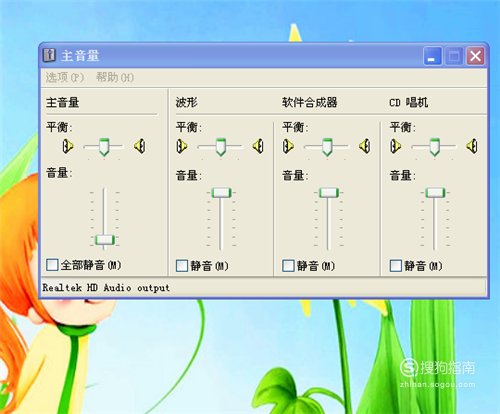Enable 全部静音 checkbox for master volume

pyautogui.click(x=52, y=265)
